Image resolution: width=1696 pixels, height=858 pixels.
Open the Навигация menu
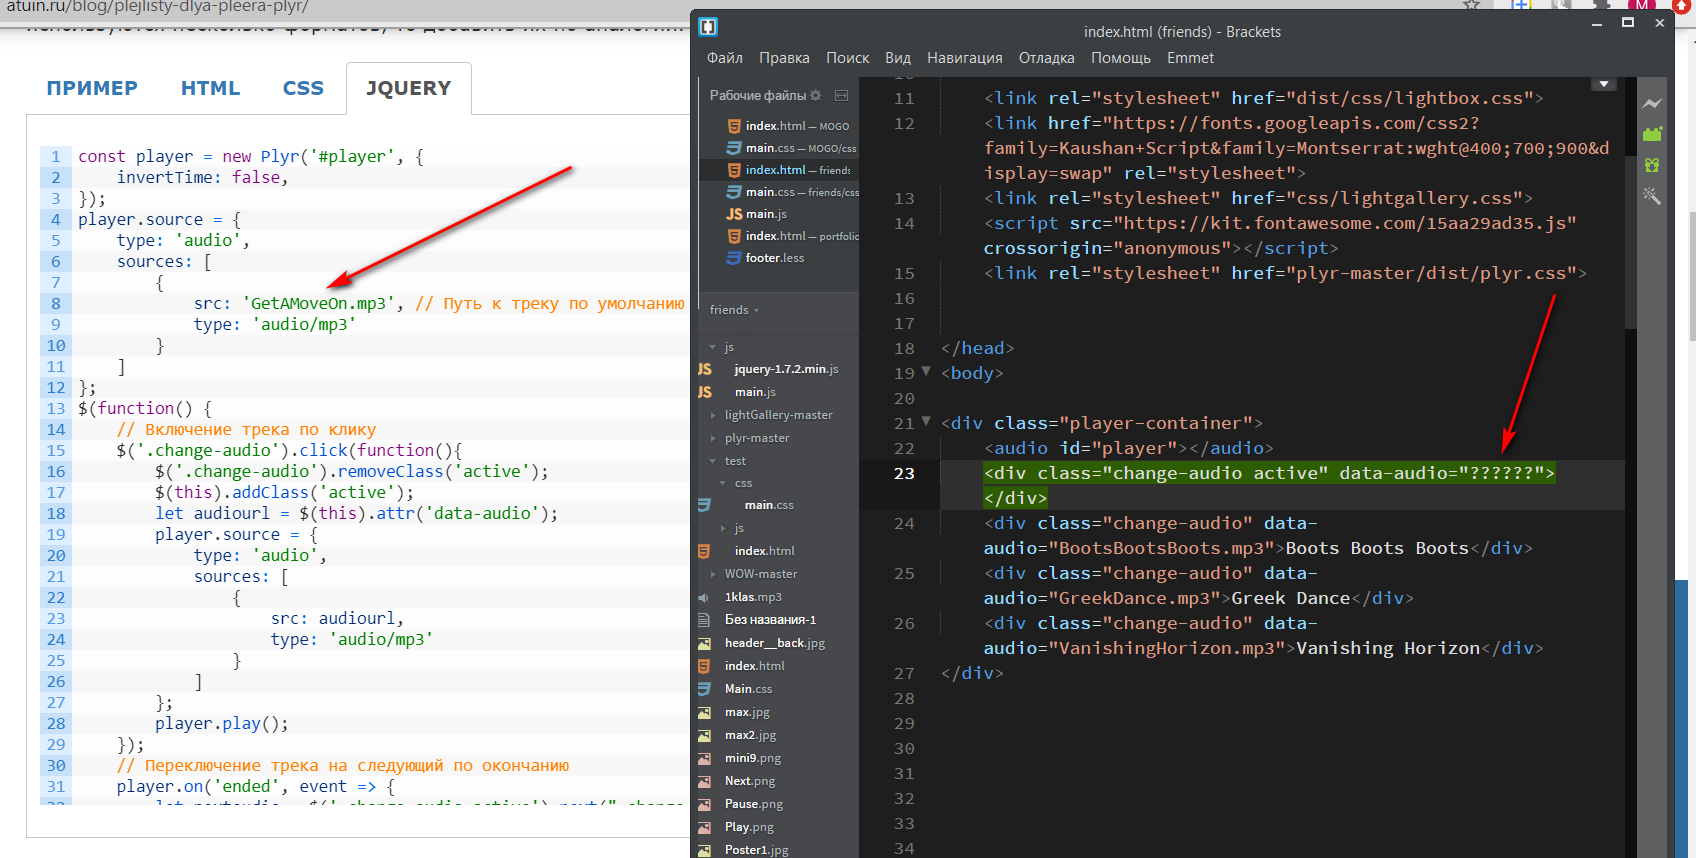pos(964,58)
